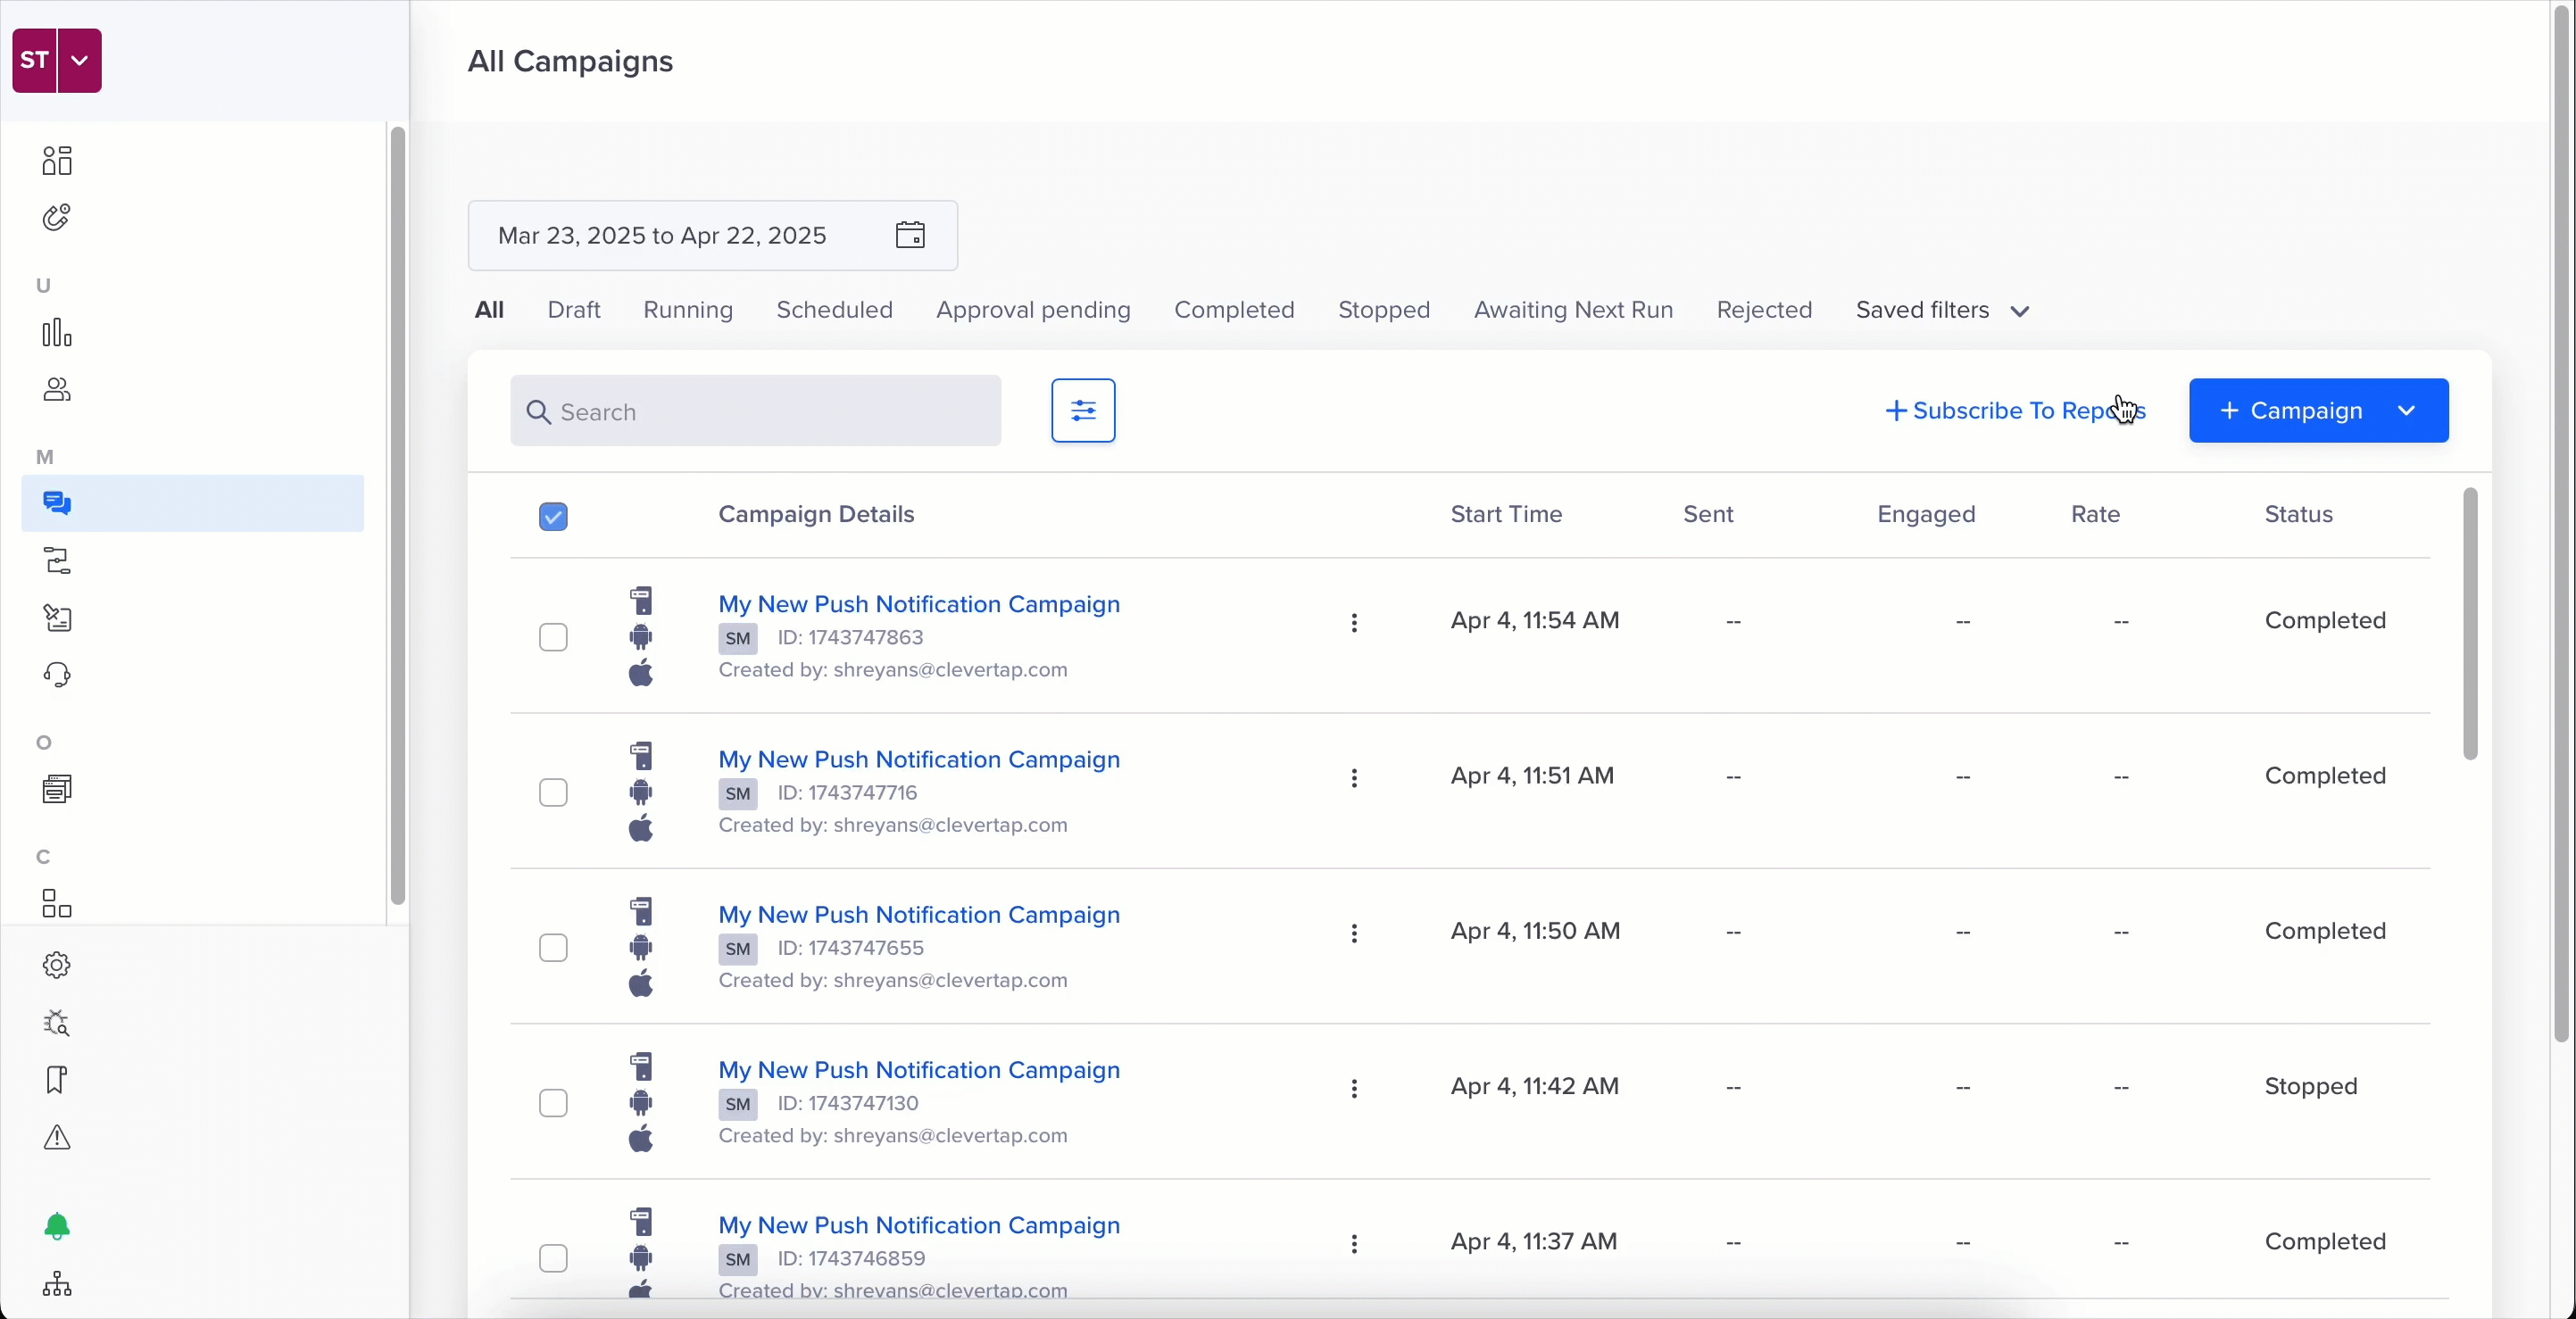2576x1319 pixels.
Task: Open the organization hierarchy sidebar icon
Action: pos(57,1284)
